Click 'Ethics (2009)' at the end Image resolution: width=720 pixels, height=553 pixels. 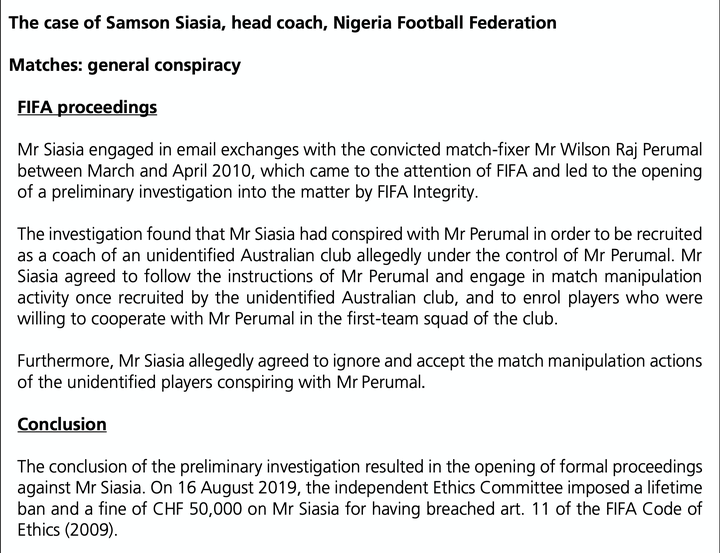point(66,530)
